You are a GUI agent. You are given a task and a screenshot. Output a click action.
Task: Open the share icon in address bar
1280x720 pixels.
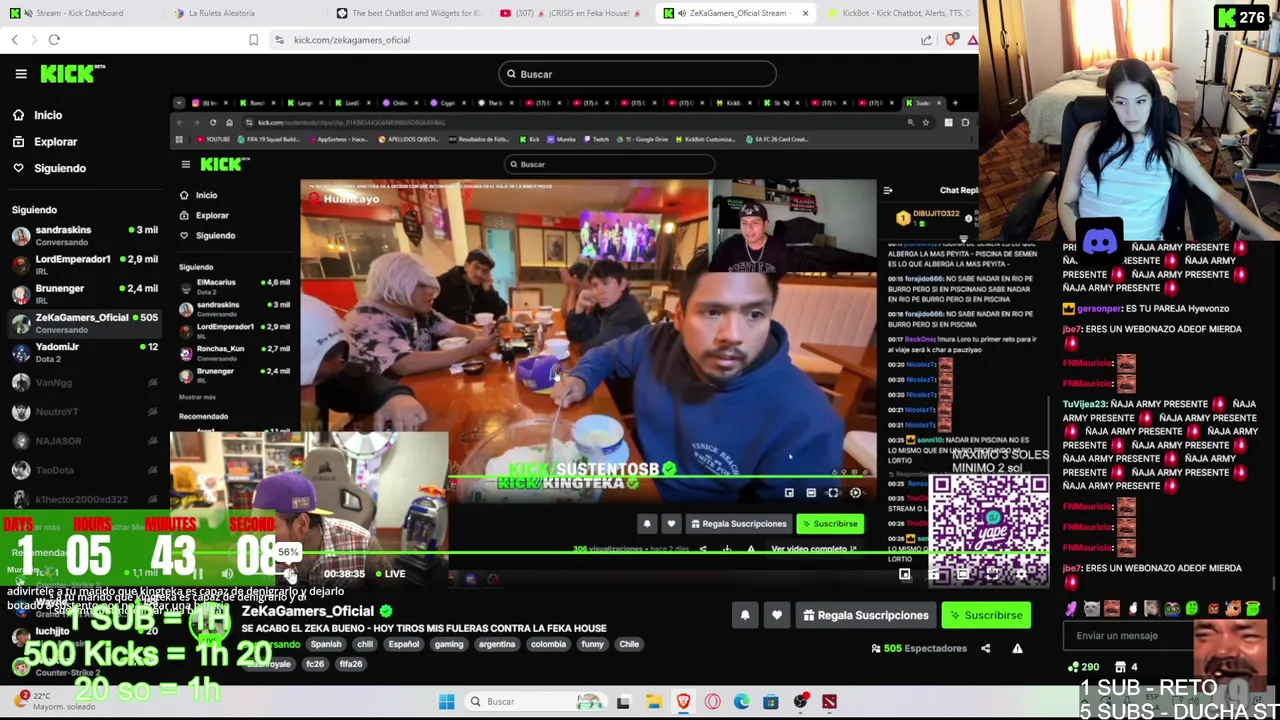click(926, 40)
